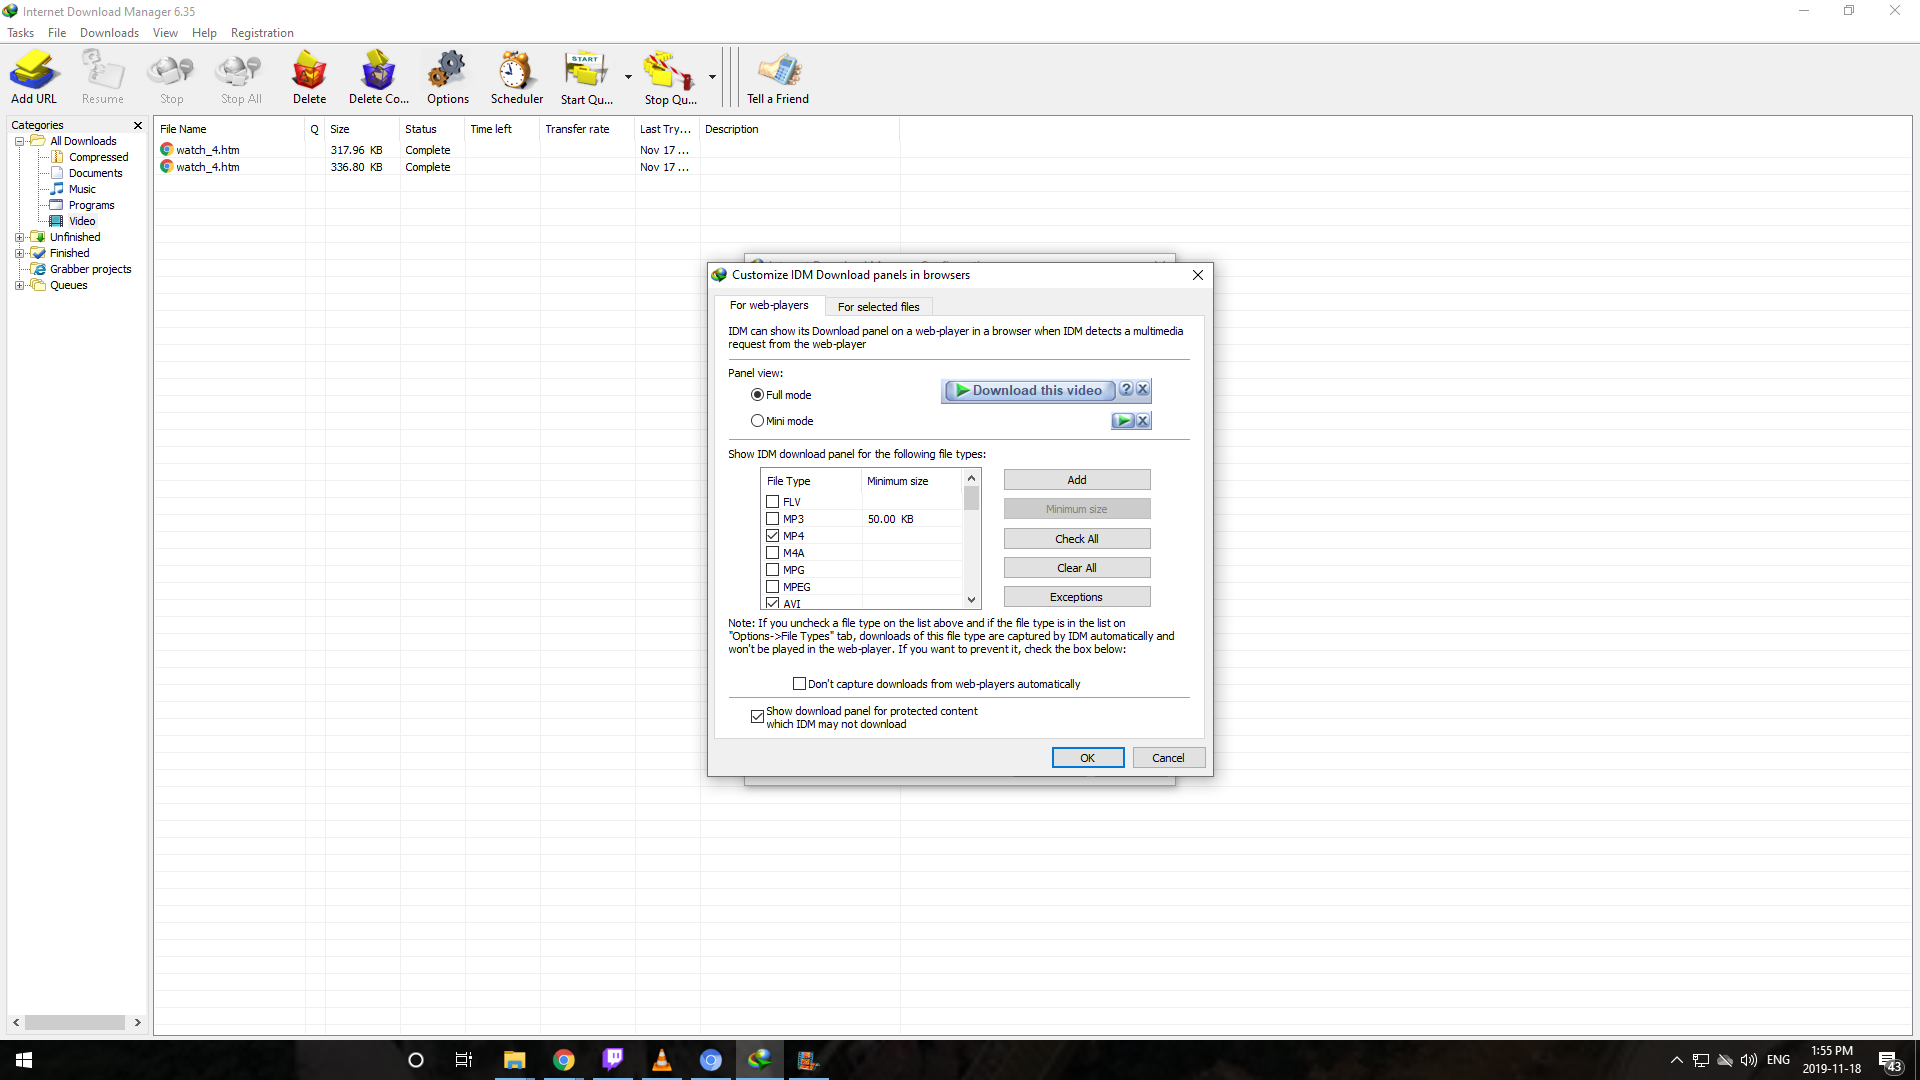
Task: Open the Registration menu
Action: (262, 33)
